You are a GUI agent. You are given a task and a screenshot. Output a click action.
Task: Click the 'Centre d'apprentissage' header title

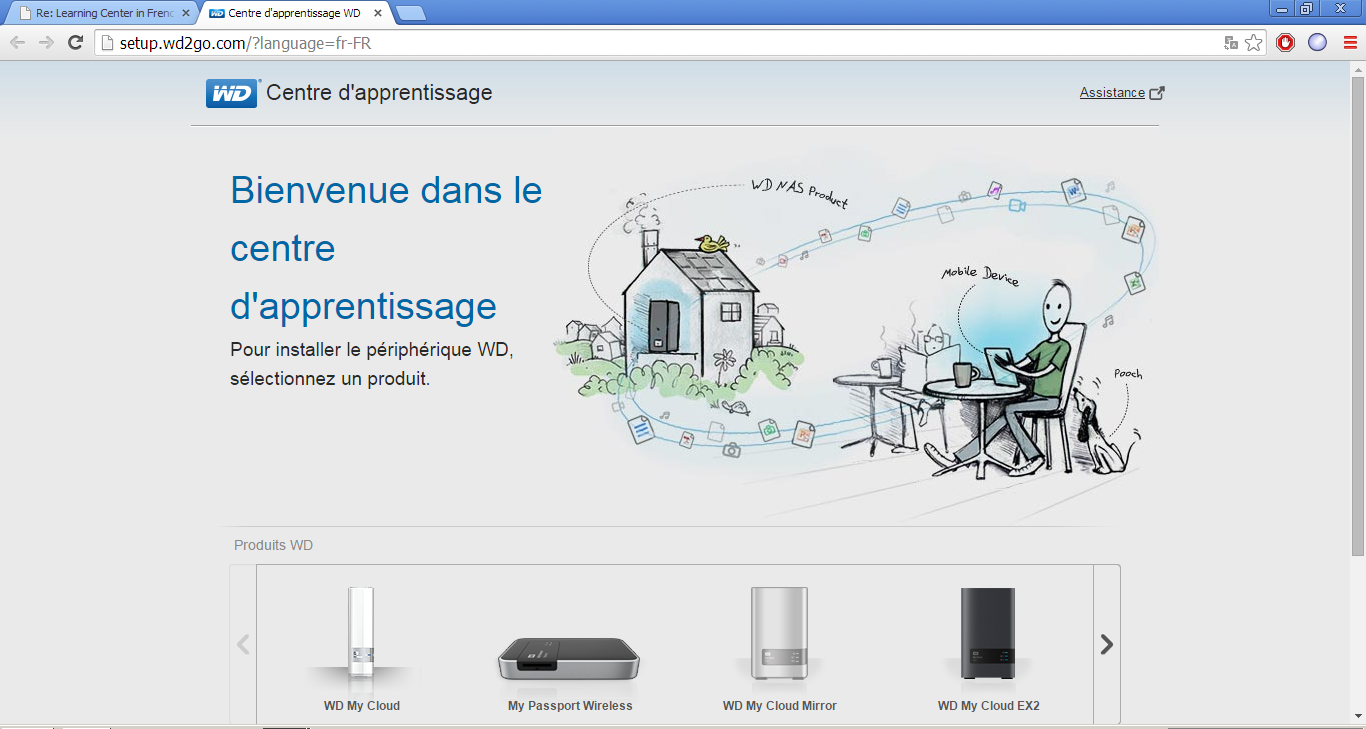[380, 93]
